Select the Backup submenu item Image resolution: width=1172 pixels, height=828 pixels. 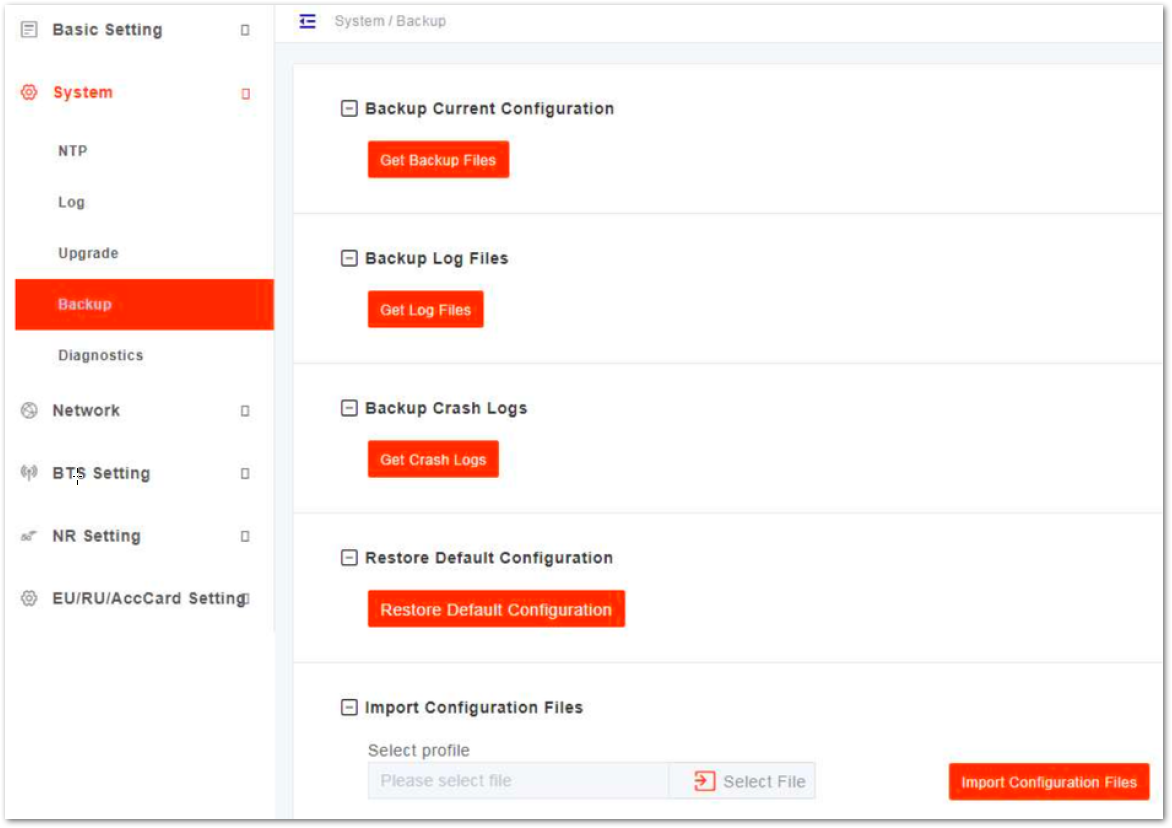click(144, 304)
